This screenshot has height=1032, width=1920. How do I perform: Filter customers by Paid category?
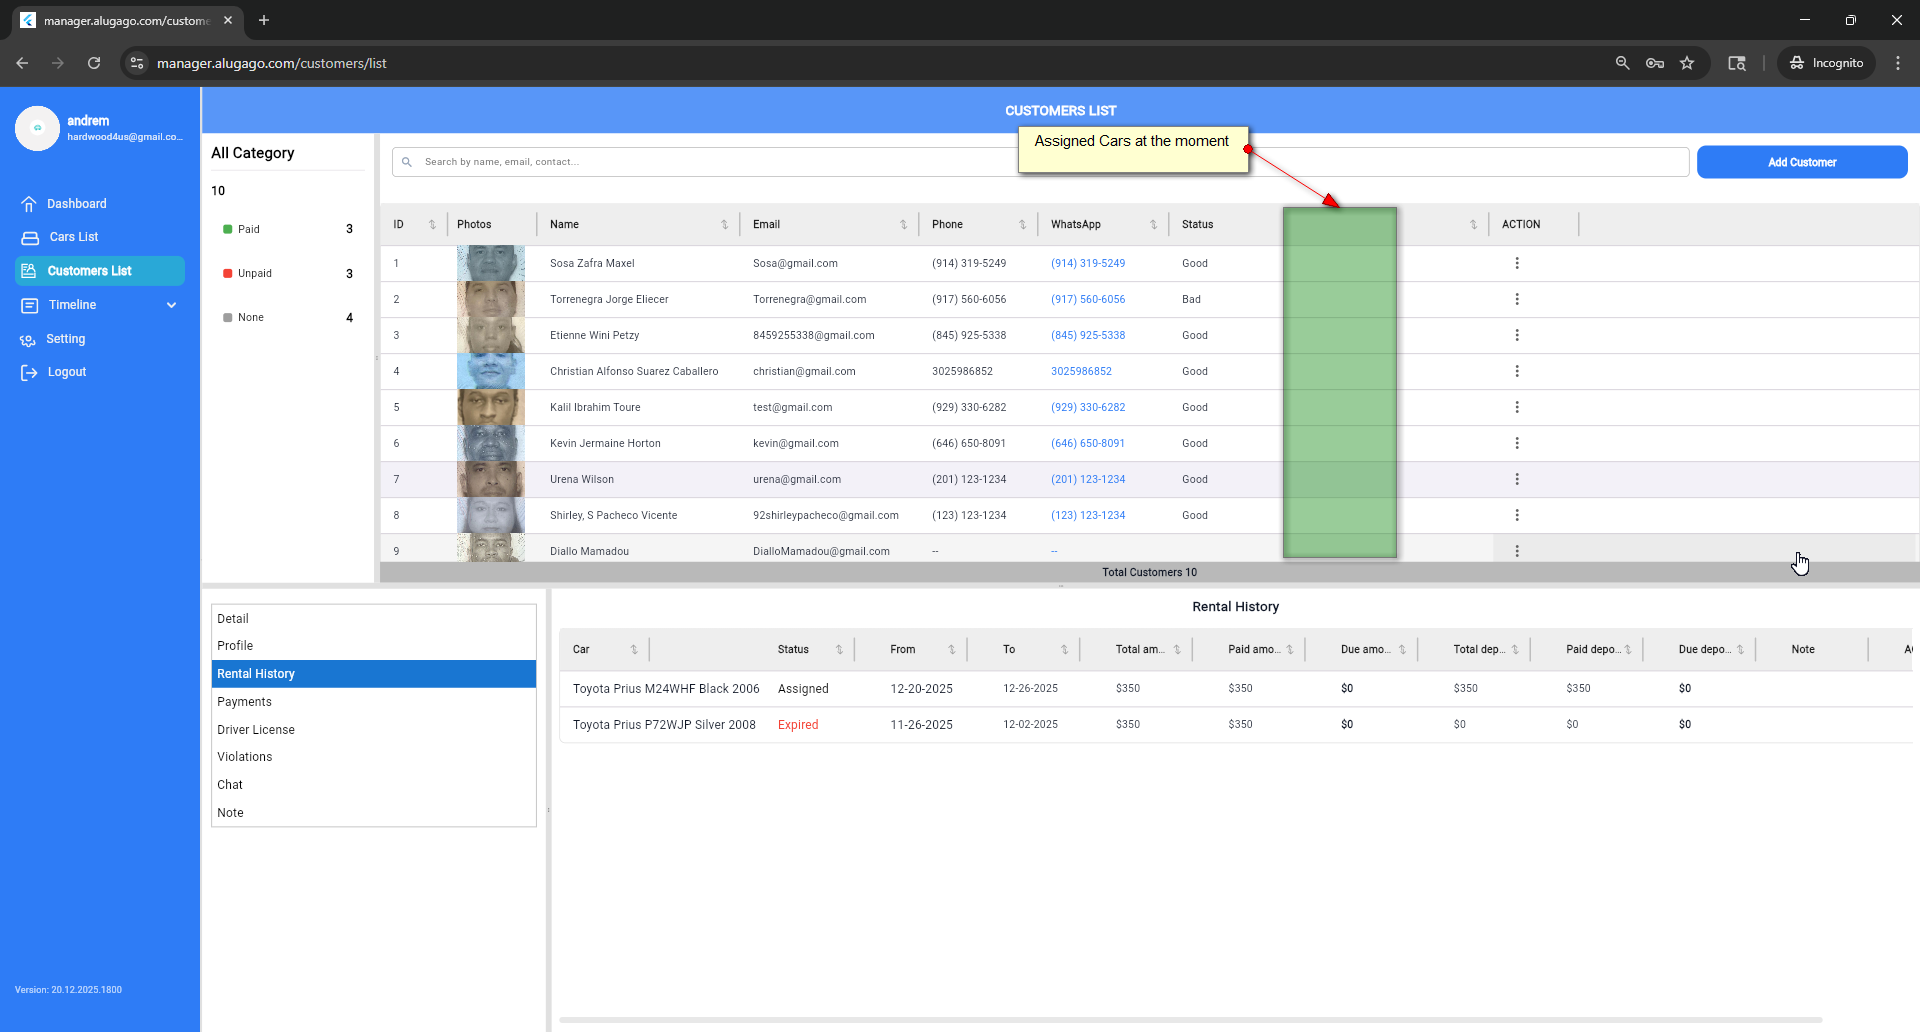pyautogui.click(x=248, y=230)
